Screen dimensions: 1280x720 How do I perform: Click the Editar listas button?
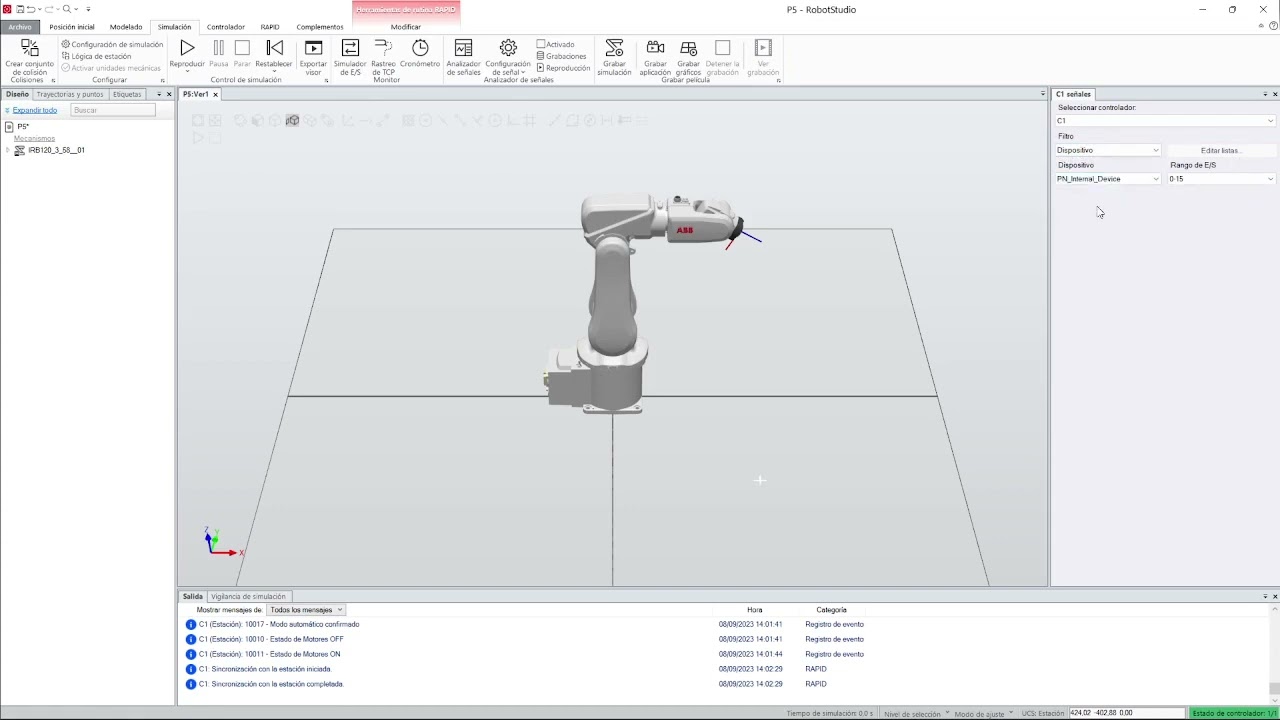[x=1220, y=150]
